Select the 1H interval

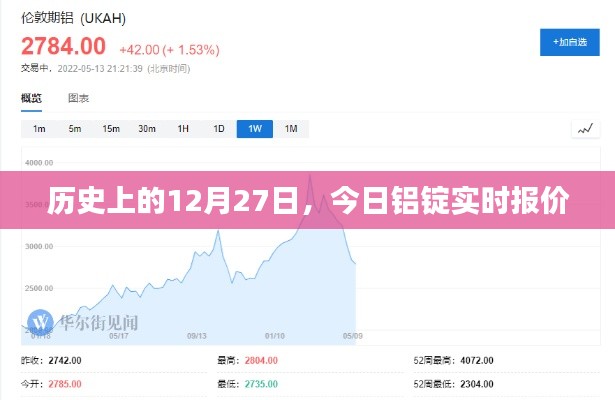click(183, 129)
